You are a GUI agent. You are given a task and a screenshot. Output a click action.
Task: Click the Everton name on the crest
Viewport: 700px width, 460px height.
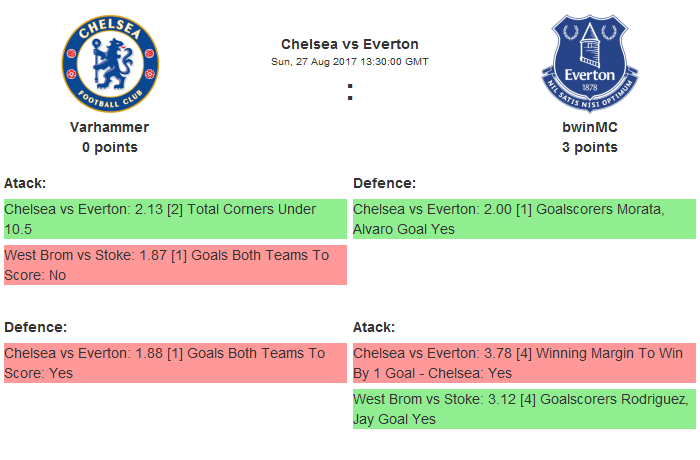coord(589,75)
